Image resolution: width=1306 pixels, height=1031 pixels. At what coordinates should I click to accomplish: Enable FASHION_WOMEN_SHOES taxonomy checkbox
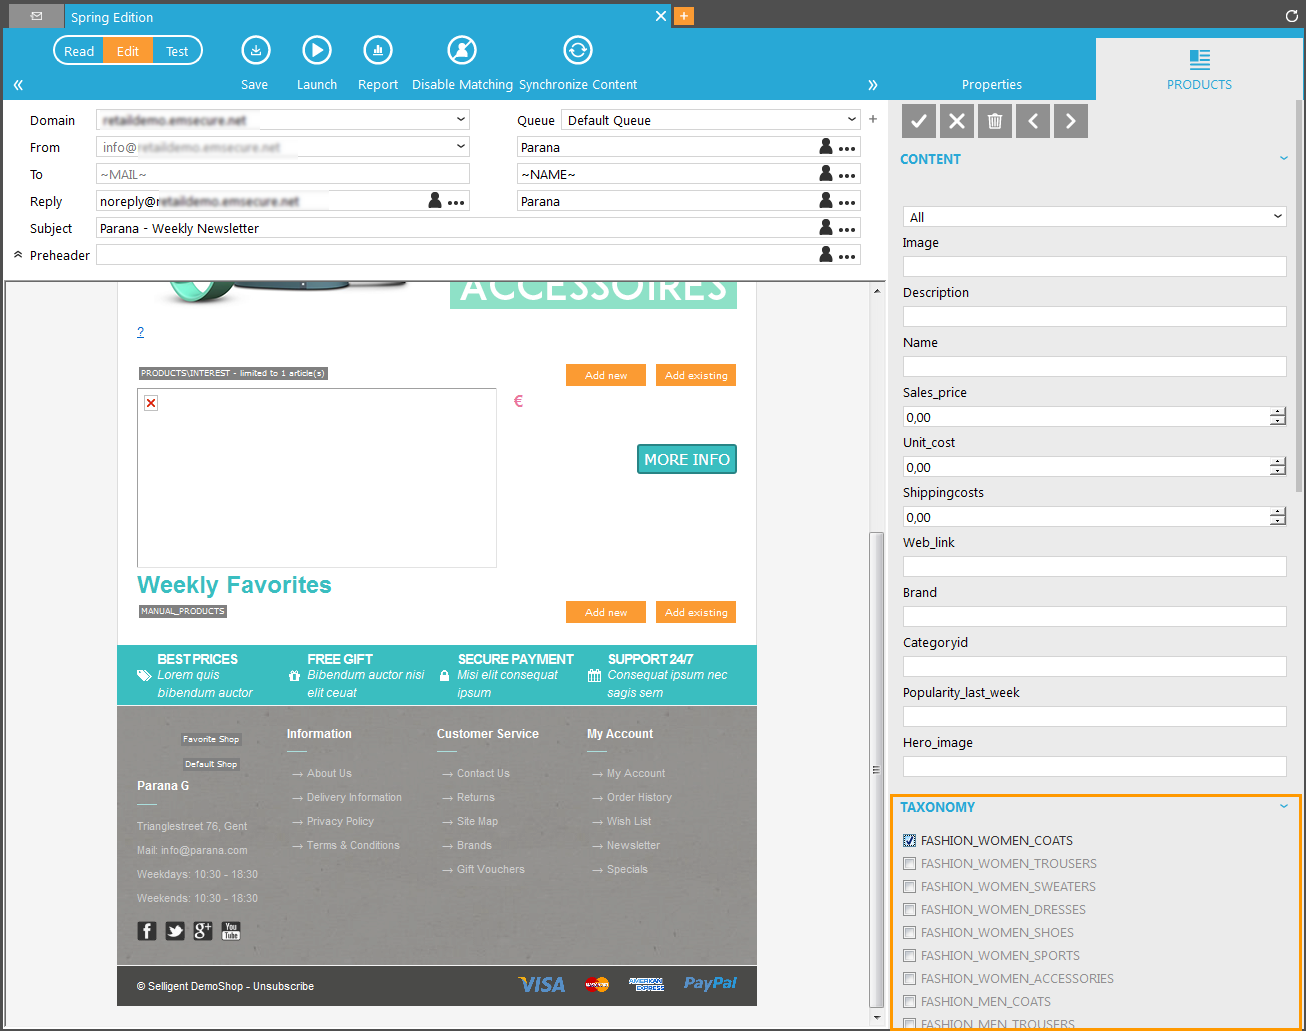pos(909,933)
